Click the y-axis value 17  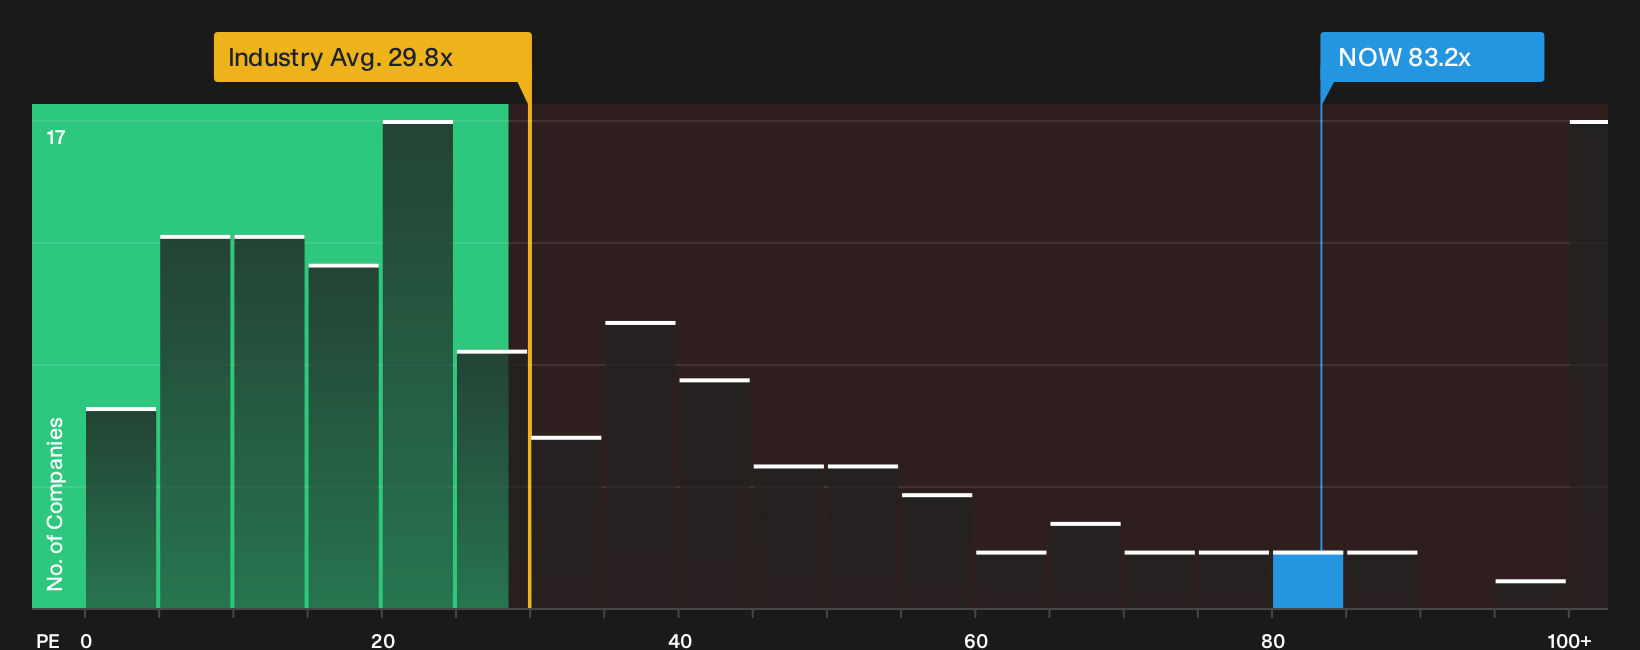coord(56,138)
